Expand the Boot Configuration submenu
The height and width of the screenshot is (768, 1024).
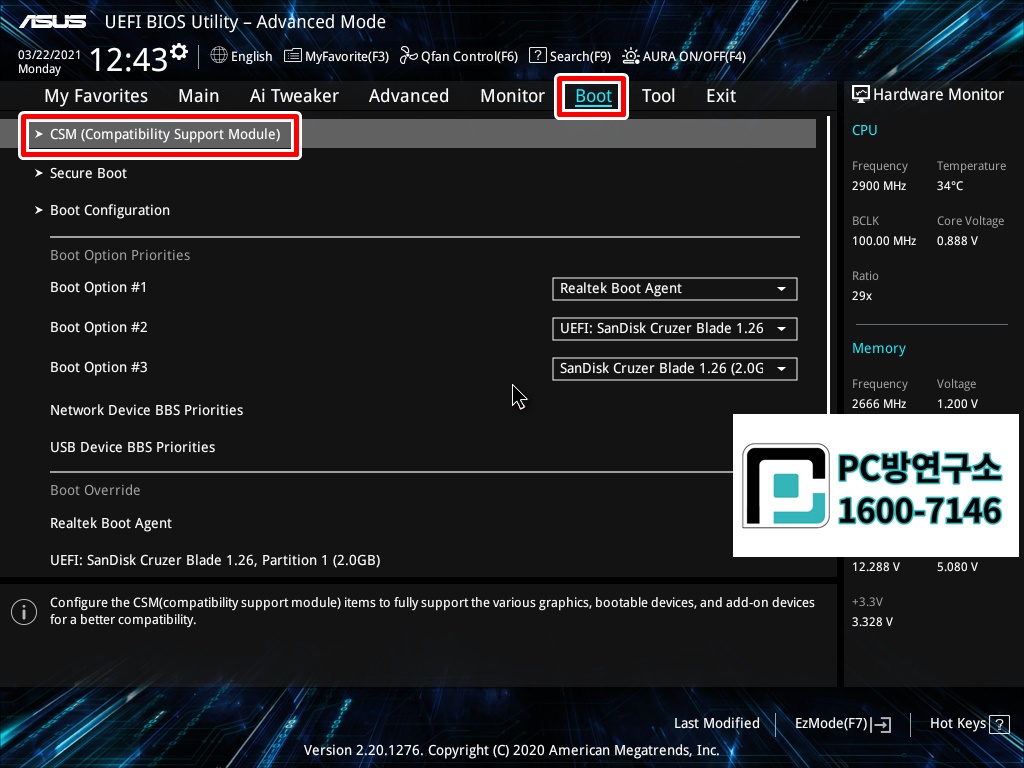point(110,210)
